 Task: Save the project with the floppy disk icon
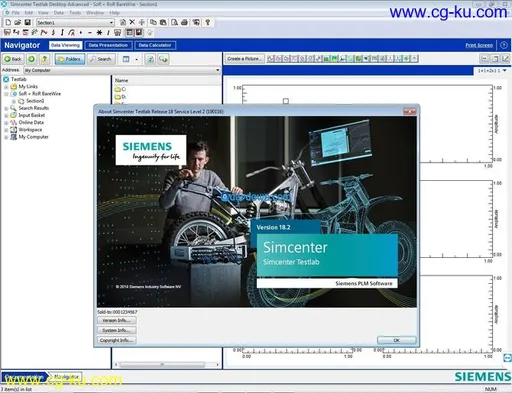pyautogui.click(x=27, y=22)
